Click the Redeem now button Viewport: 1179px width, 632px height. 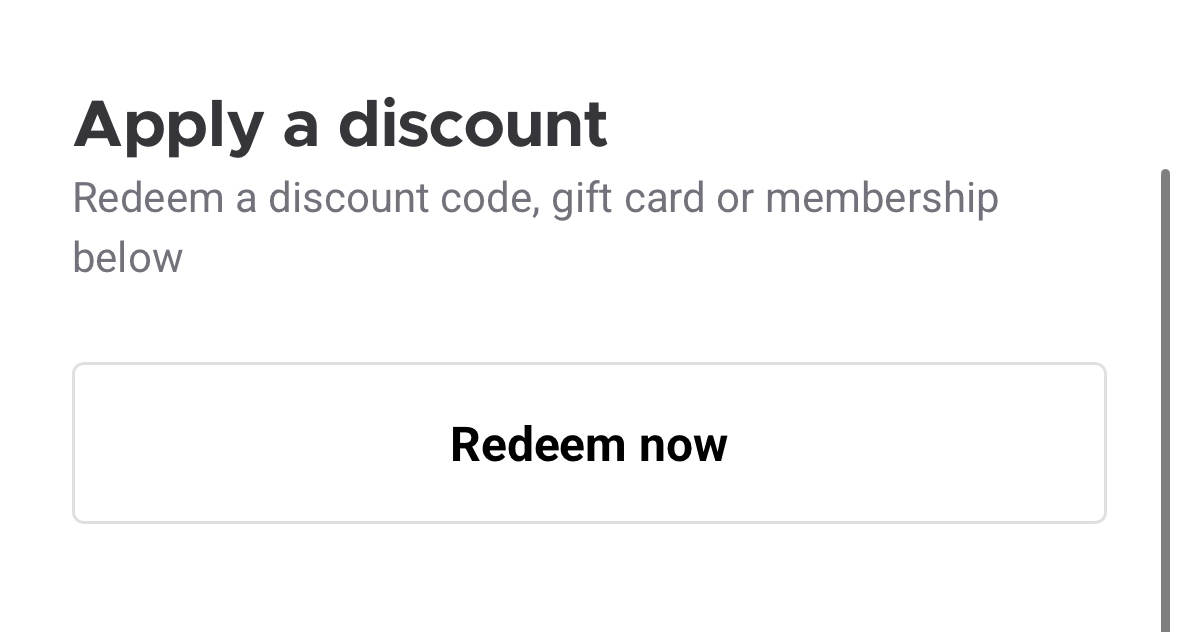(x=589, y=443)
